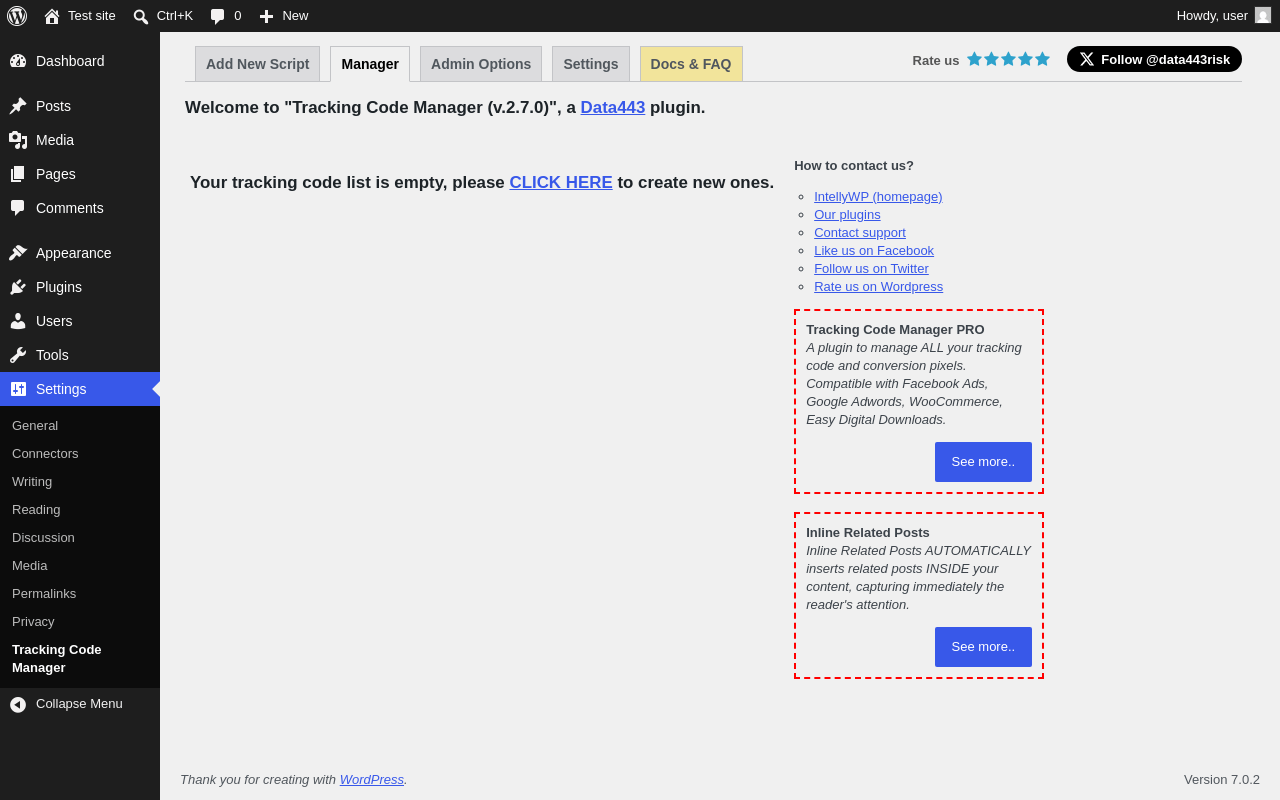This screenshot has width=1280, height=800.
Task: Switch to the Add New Script tab
Action: tap(258, 64)
